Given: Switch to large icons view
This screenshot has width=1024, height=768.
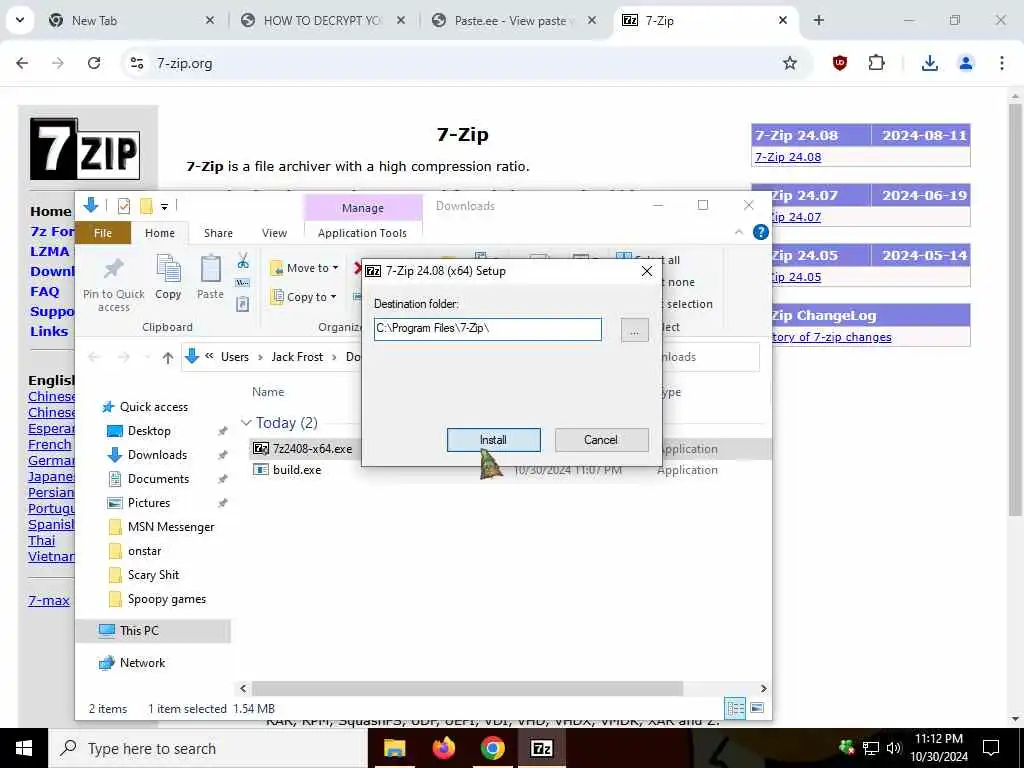Looking at the screenshot, I should pyautogui.click(x=757, y=708).
